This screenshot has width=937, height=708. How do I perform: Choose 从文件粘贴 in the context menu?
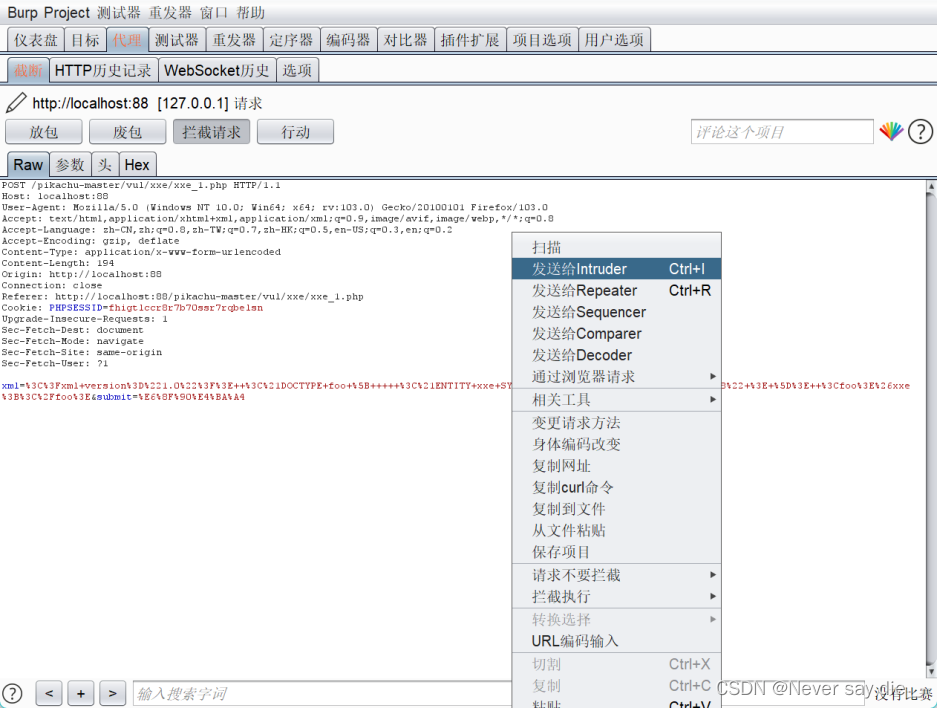(617, 531)
